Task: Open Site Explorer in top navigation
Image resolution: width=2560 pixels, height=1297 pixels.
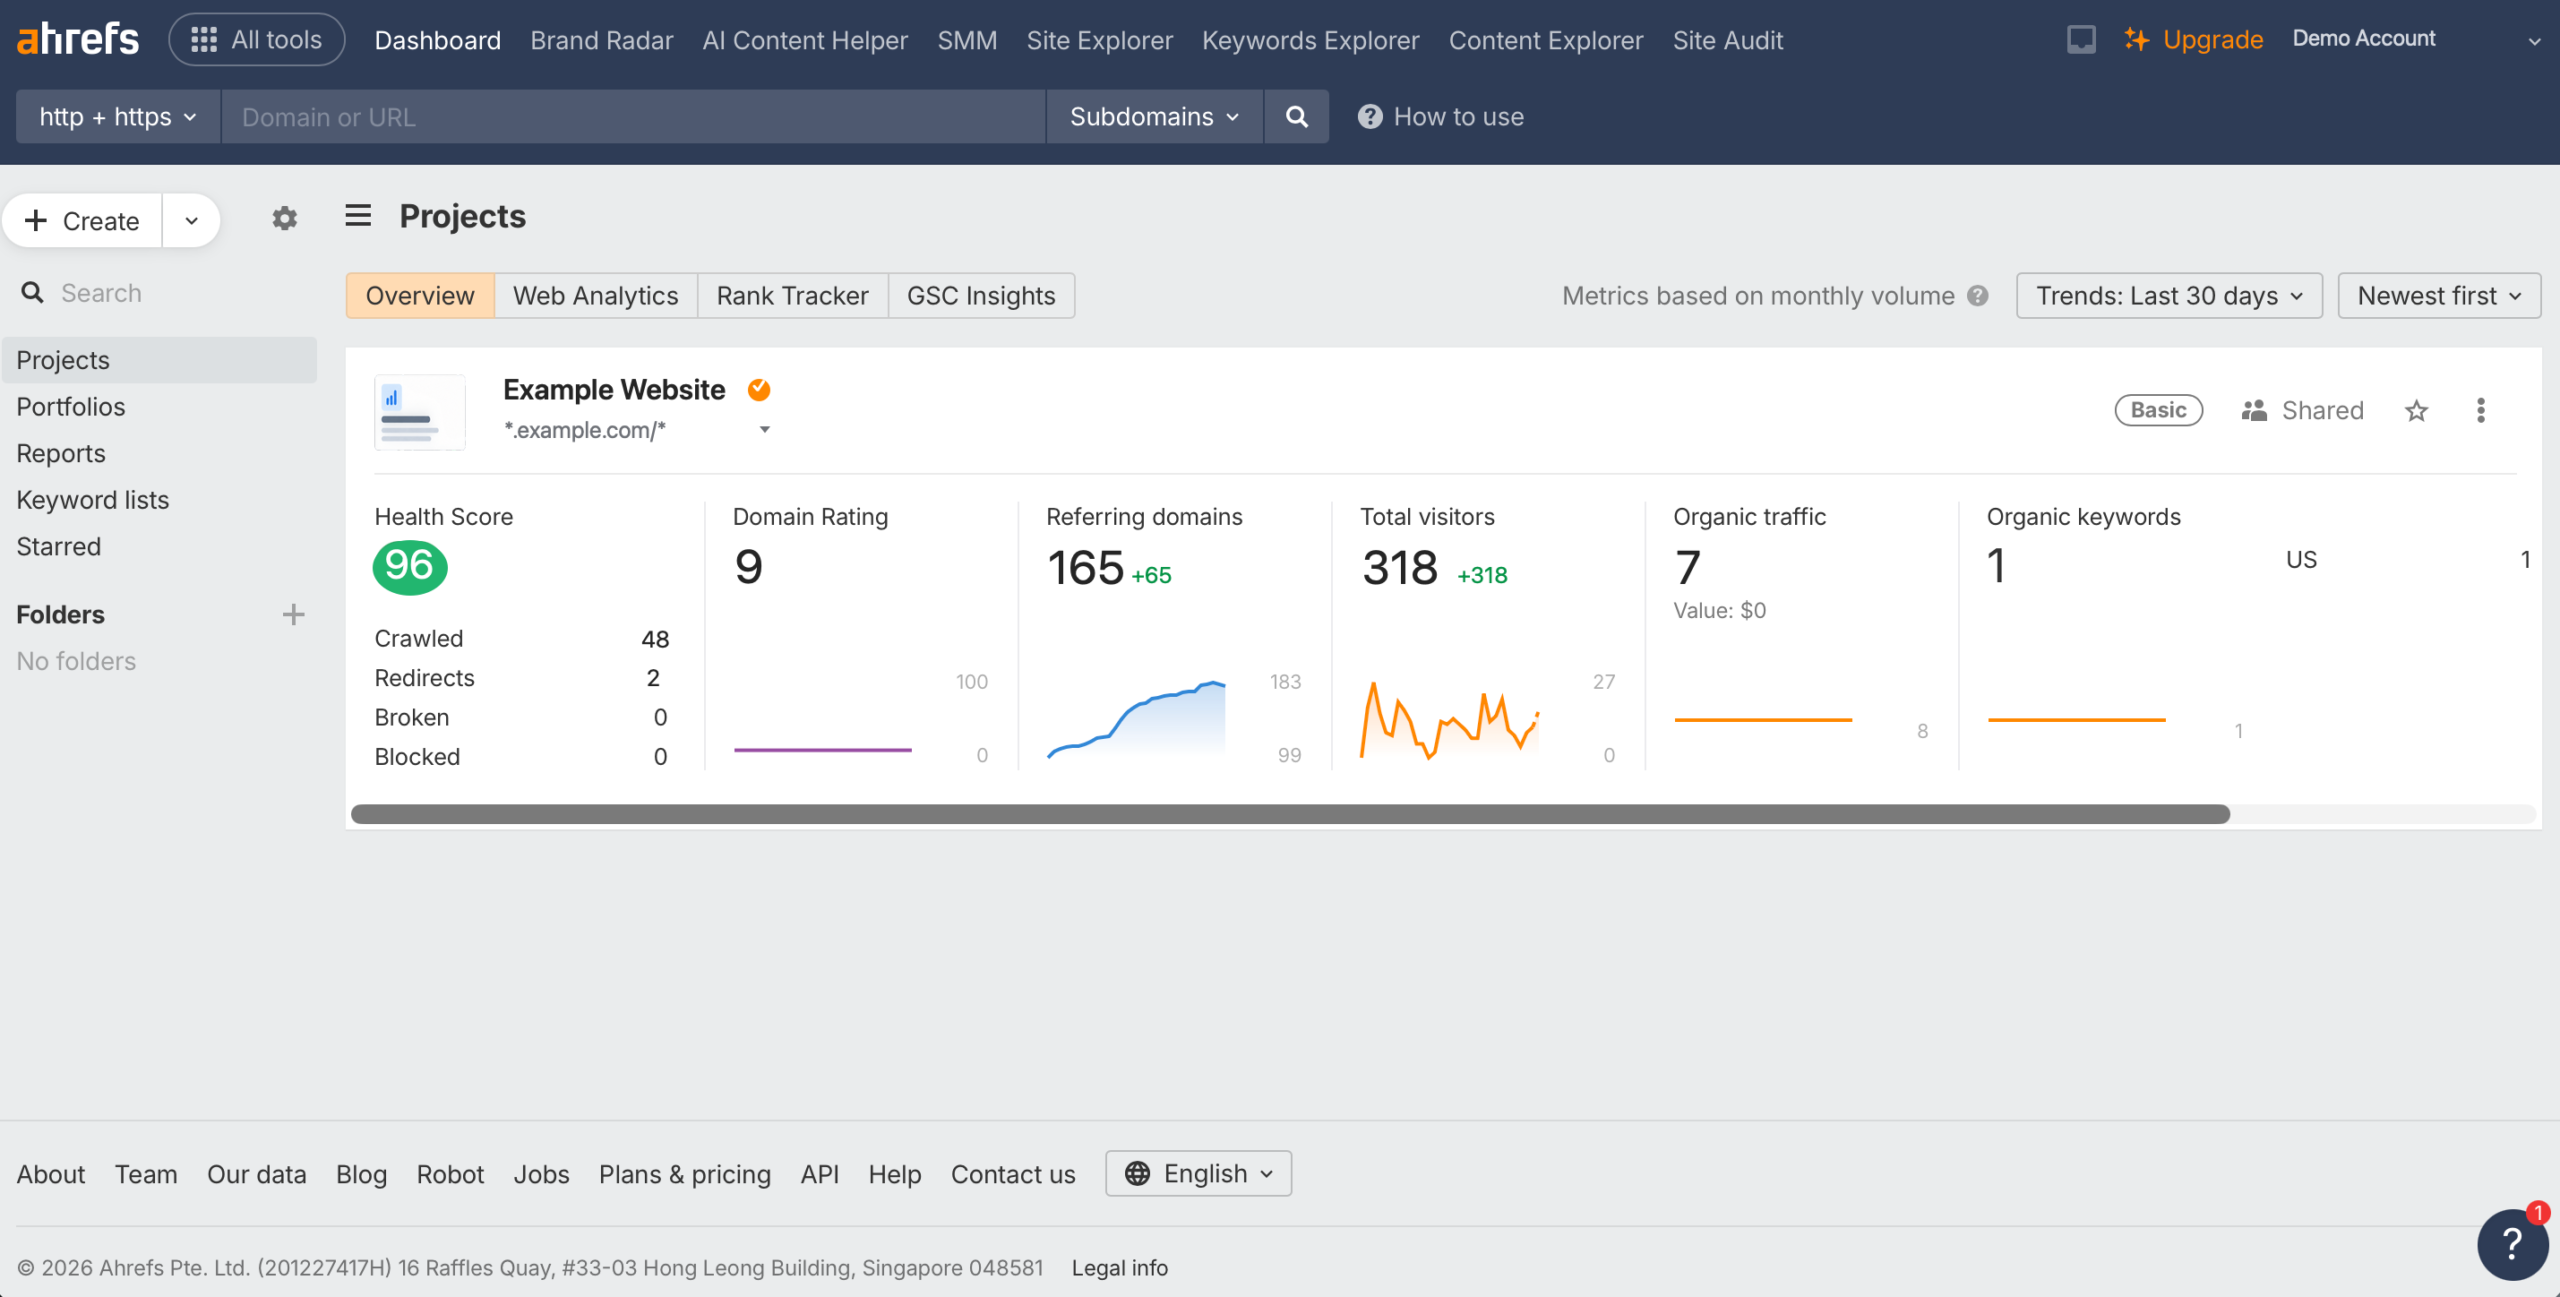Action: 1099,40
